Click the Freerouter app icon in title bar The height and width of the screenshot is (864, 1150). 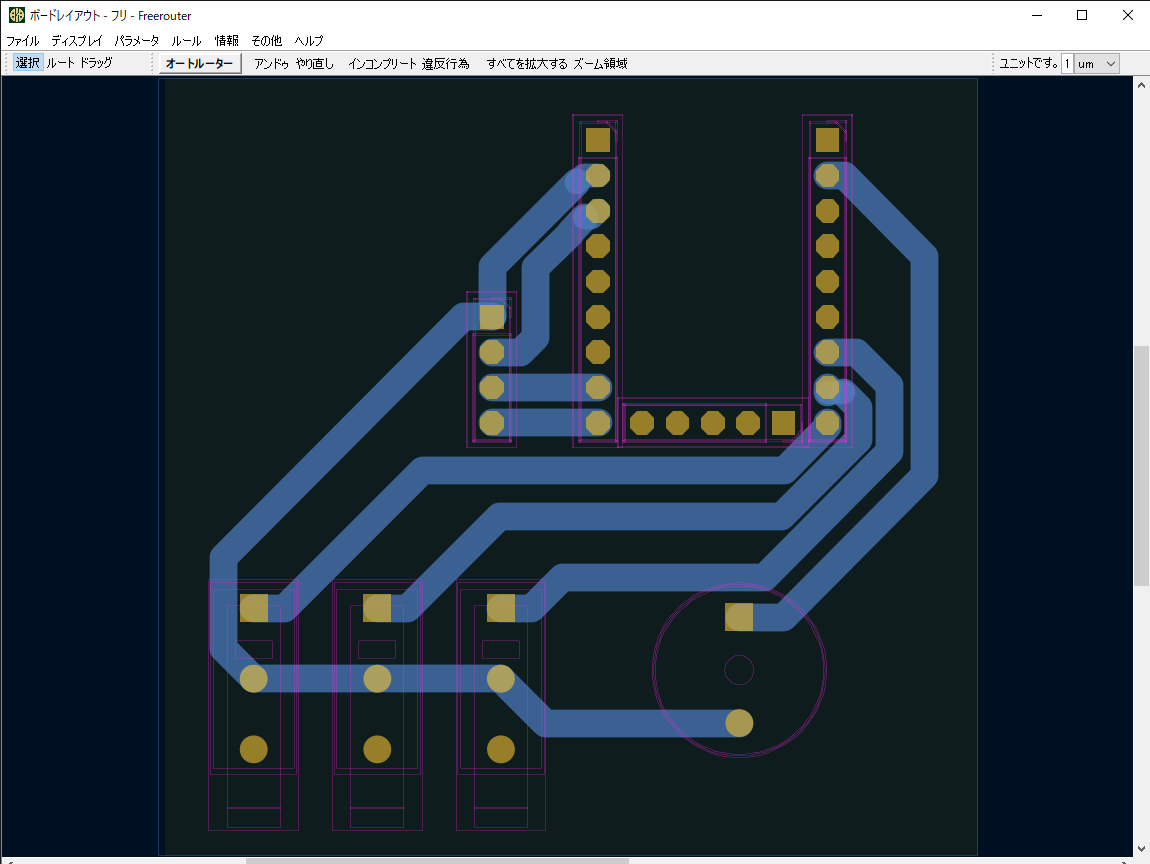tap(16, 15)
